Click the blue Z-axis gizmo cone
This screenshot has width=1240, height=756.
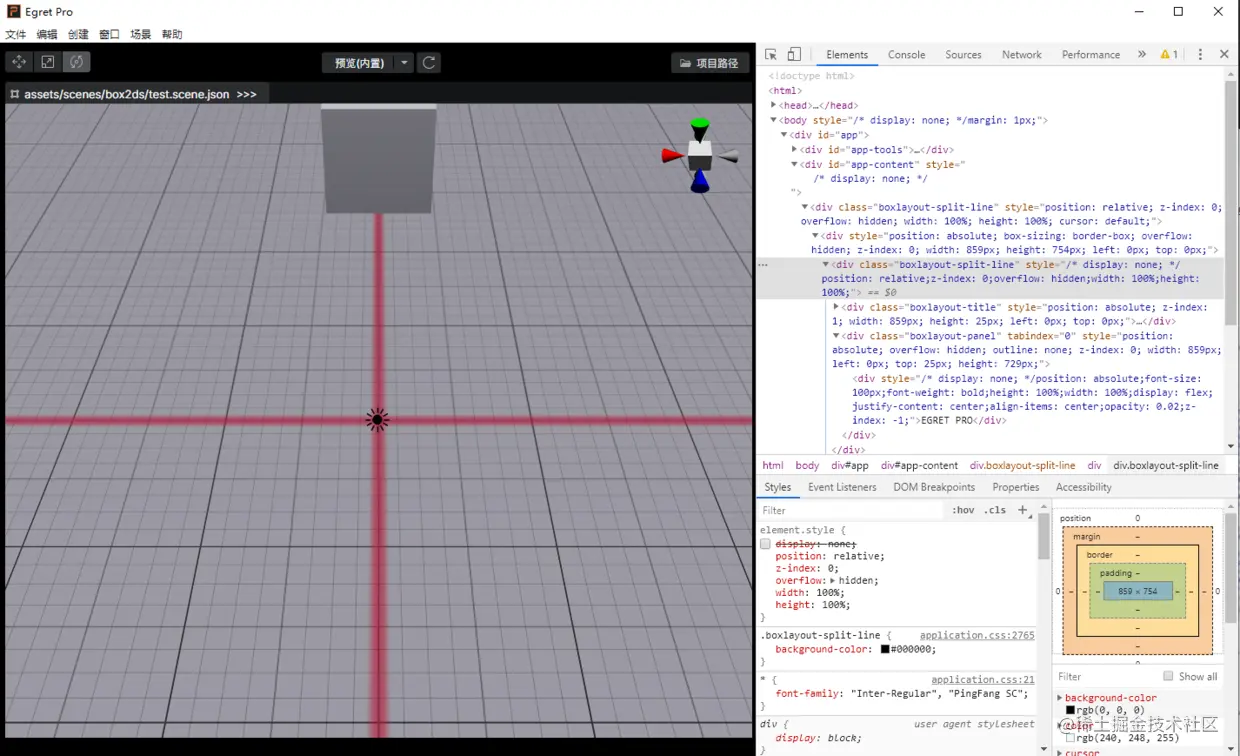(700, 181)
